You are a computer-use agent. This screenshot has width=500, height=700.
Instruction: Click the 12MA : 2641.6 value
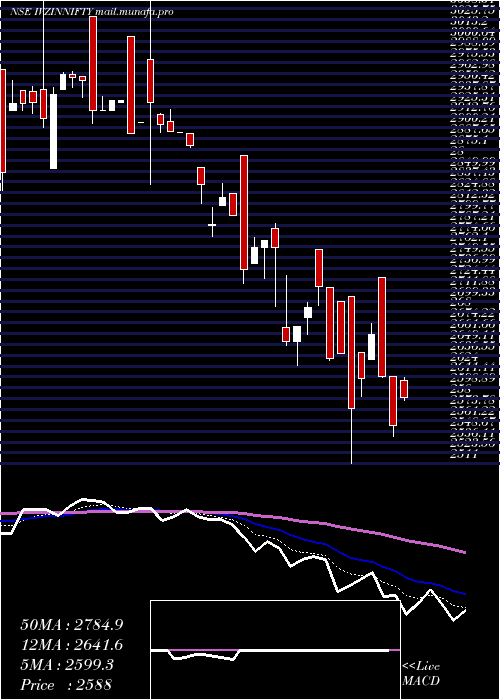(71, 645)
